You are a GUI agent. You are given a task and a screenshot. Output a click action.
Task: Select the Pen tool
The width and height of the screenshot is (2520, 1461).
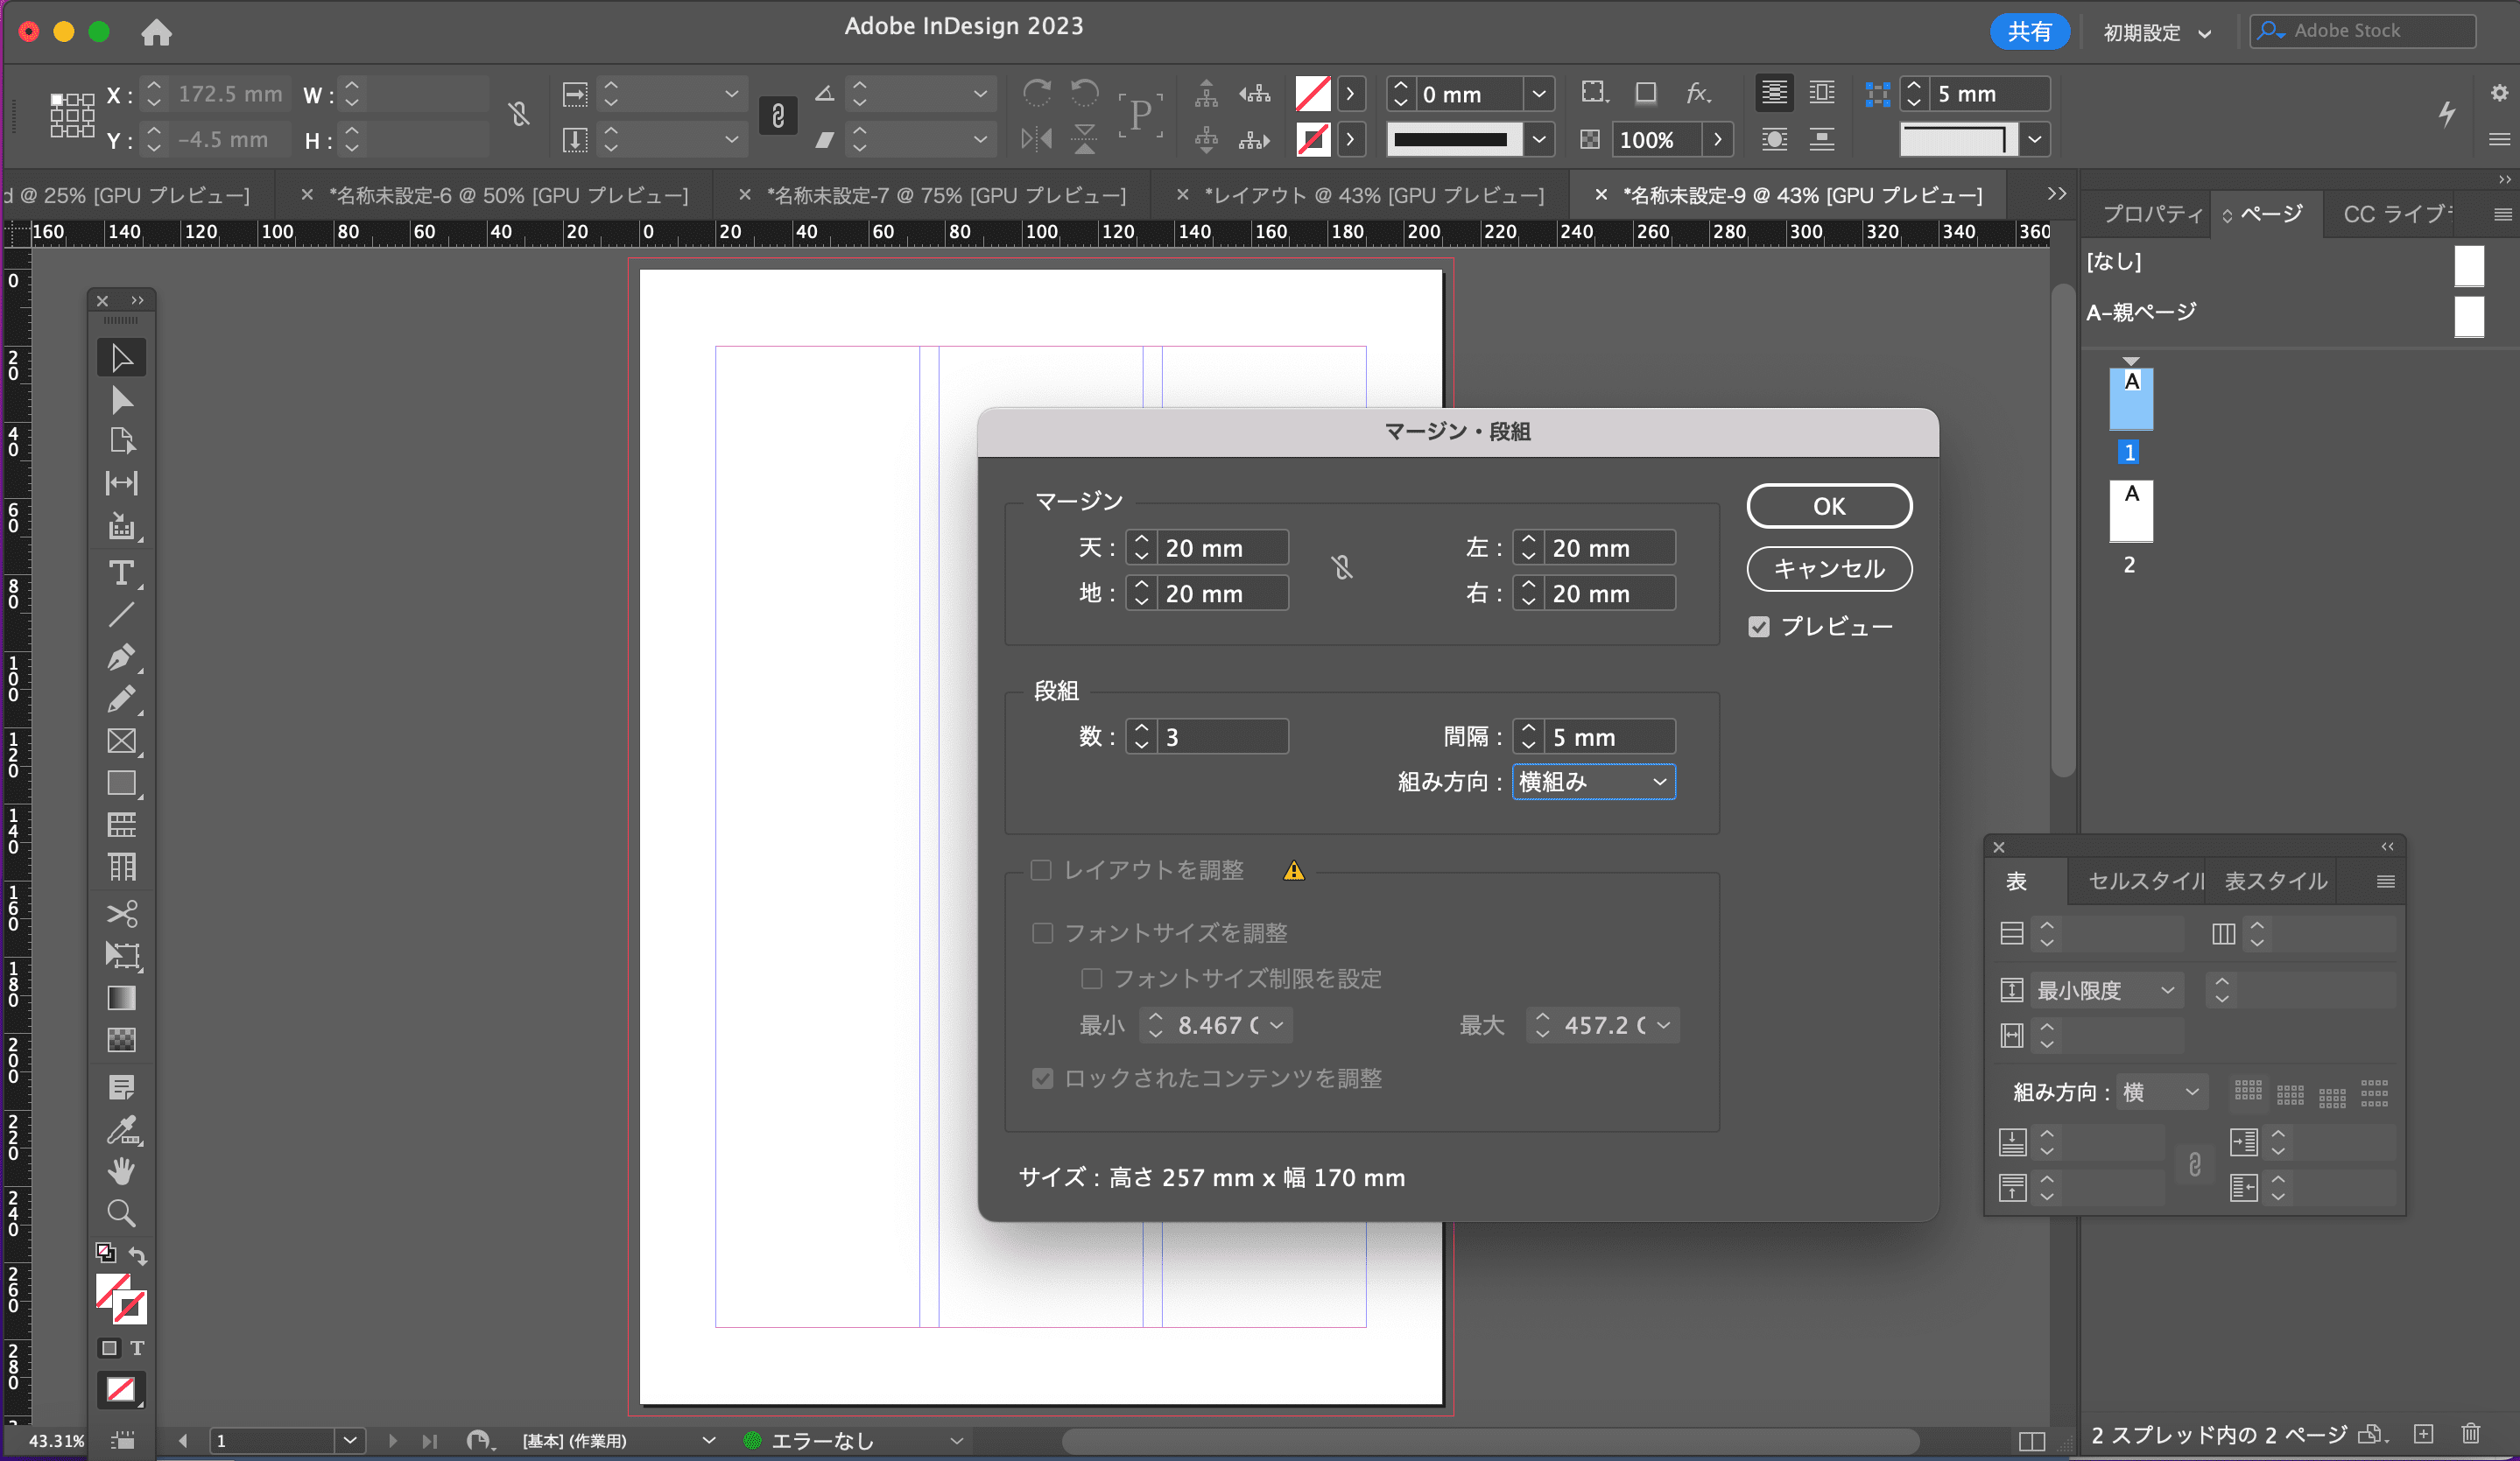click(122, 657)
